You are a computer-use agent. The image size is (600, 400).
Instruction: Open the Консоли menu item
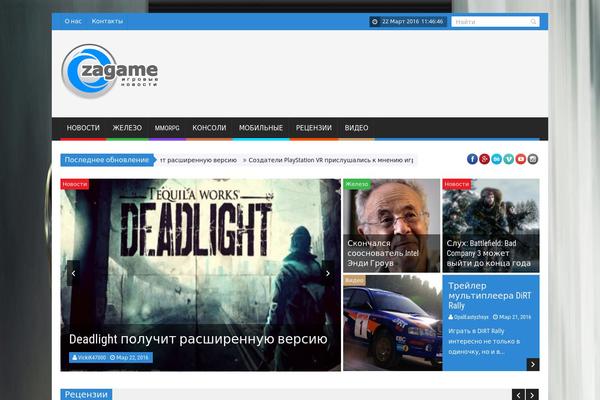point(209,128)
